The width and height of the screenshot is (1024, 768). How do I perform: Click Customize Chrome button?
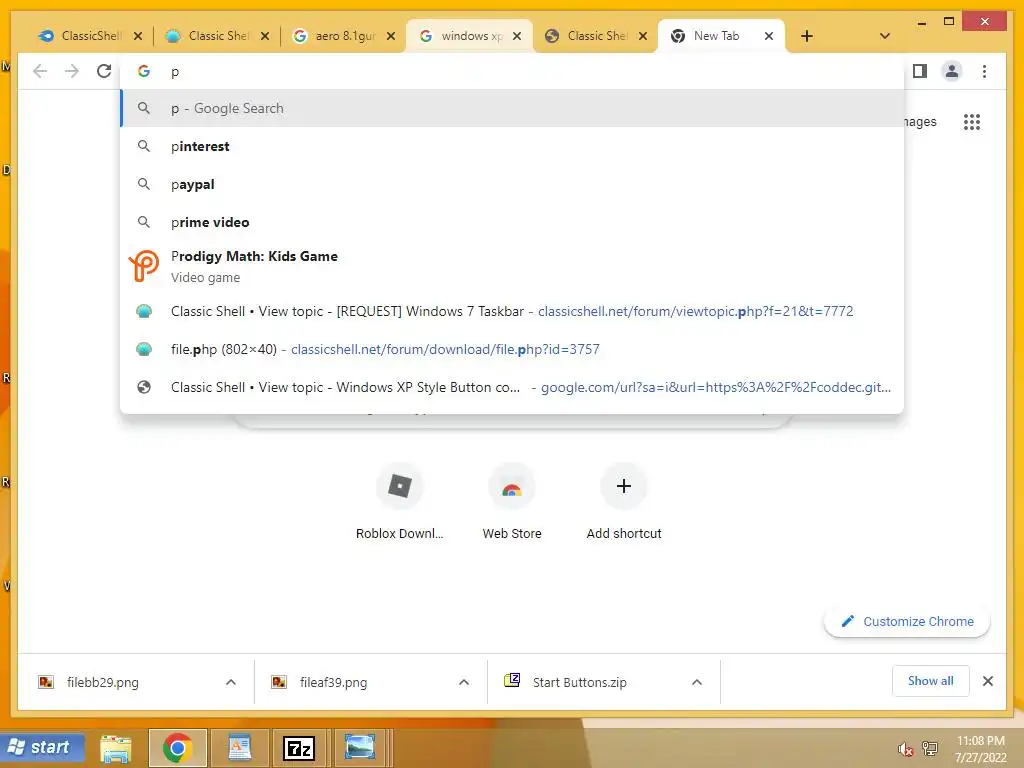point(907,622)
